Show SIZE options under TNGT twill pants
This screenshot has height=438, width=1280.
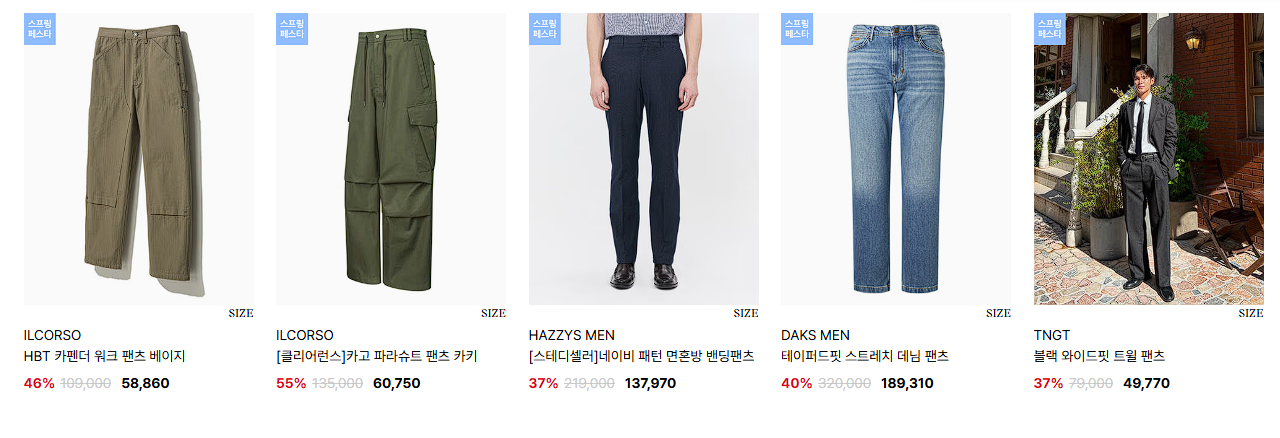tap(1251, 313)
